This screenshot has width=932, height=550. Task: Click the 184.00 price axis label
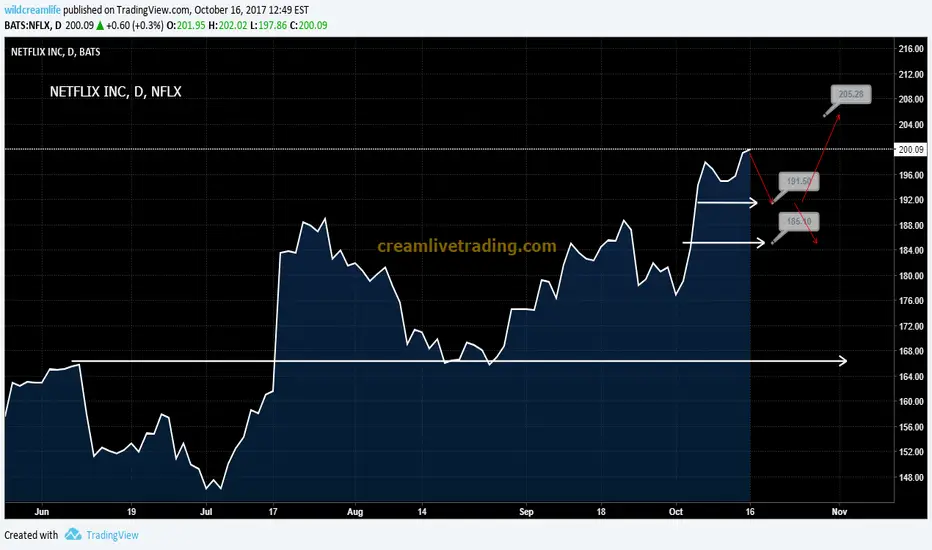(x=911, y=250)
